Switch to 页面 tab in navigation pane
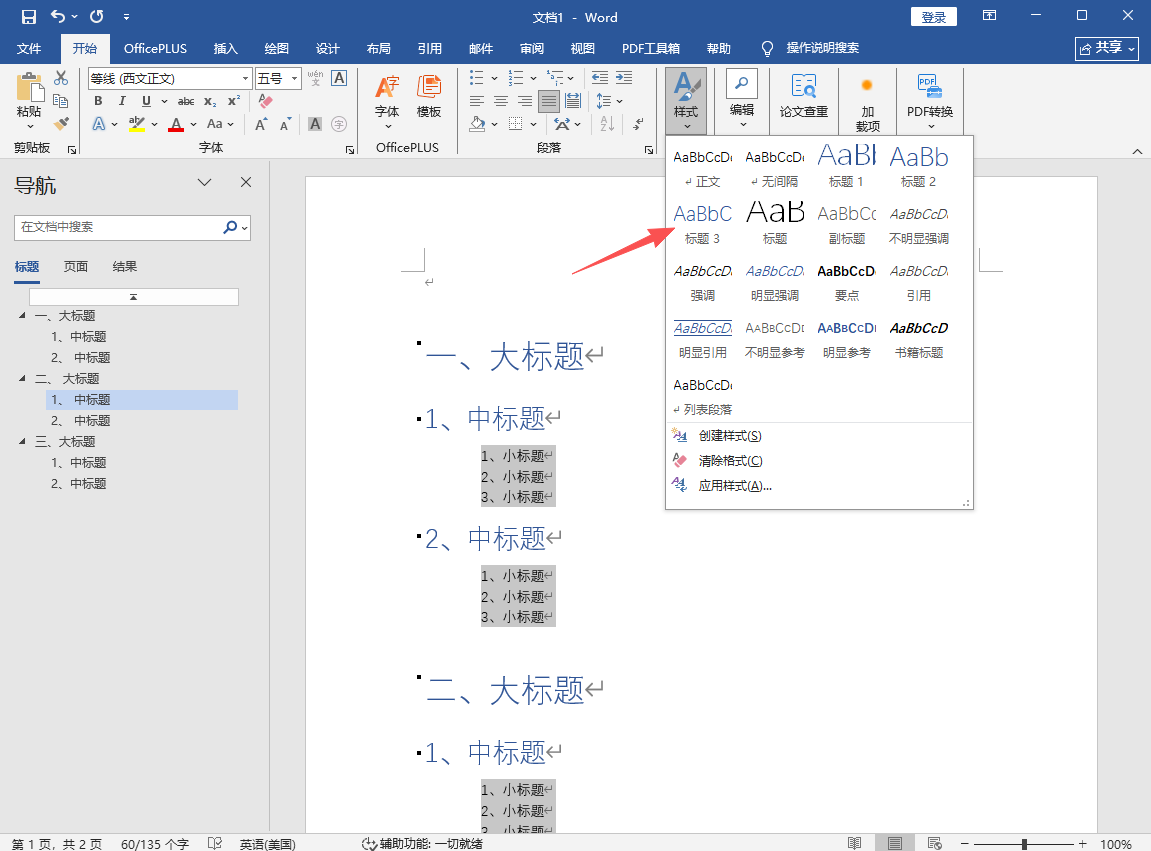The image size is (1151, 851). [76, 266]
